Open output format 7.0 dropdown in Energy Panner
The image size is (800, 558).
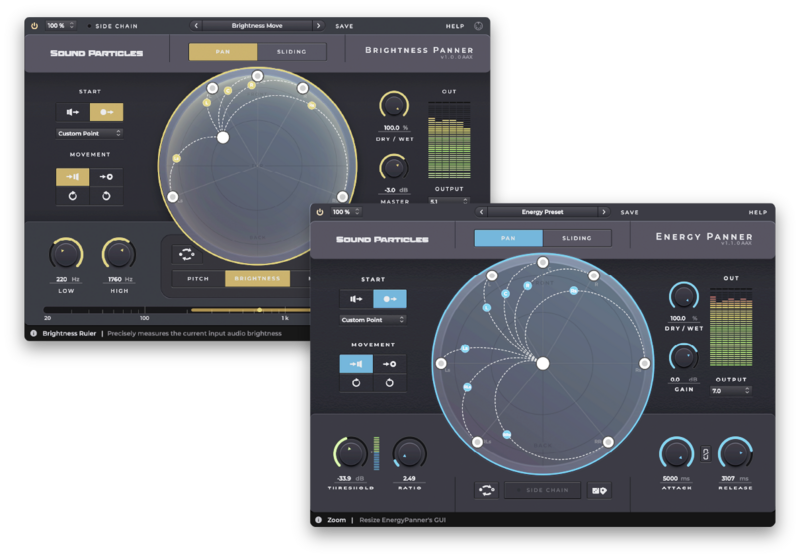coord(731,391)
